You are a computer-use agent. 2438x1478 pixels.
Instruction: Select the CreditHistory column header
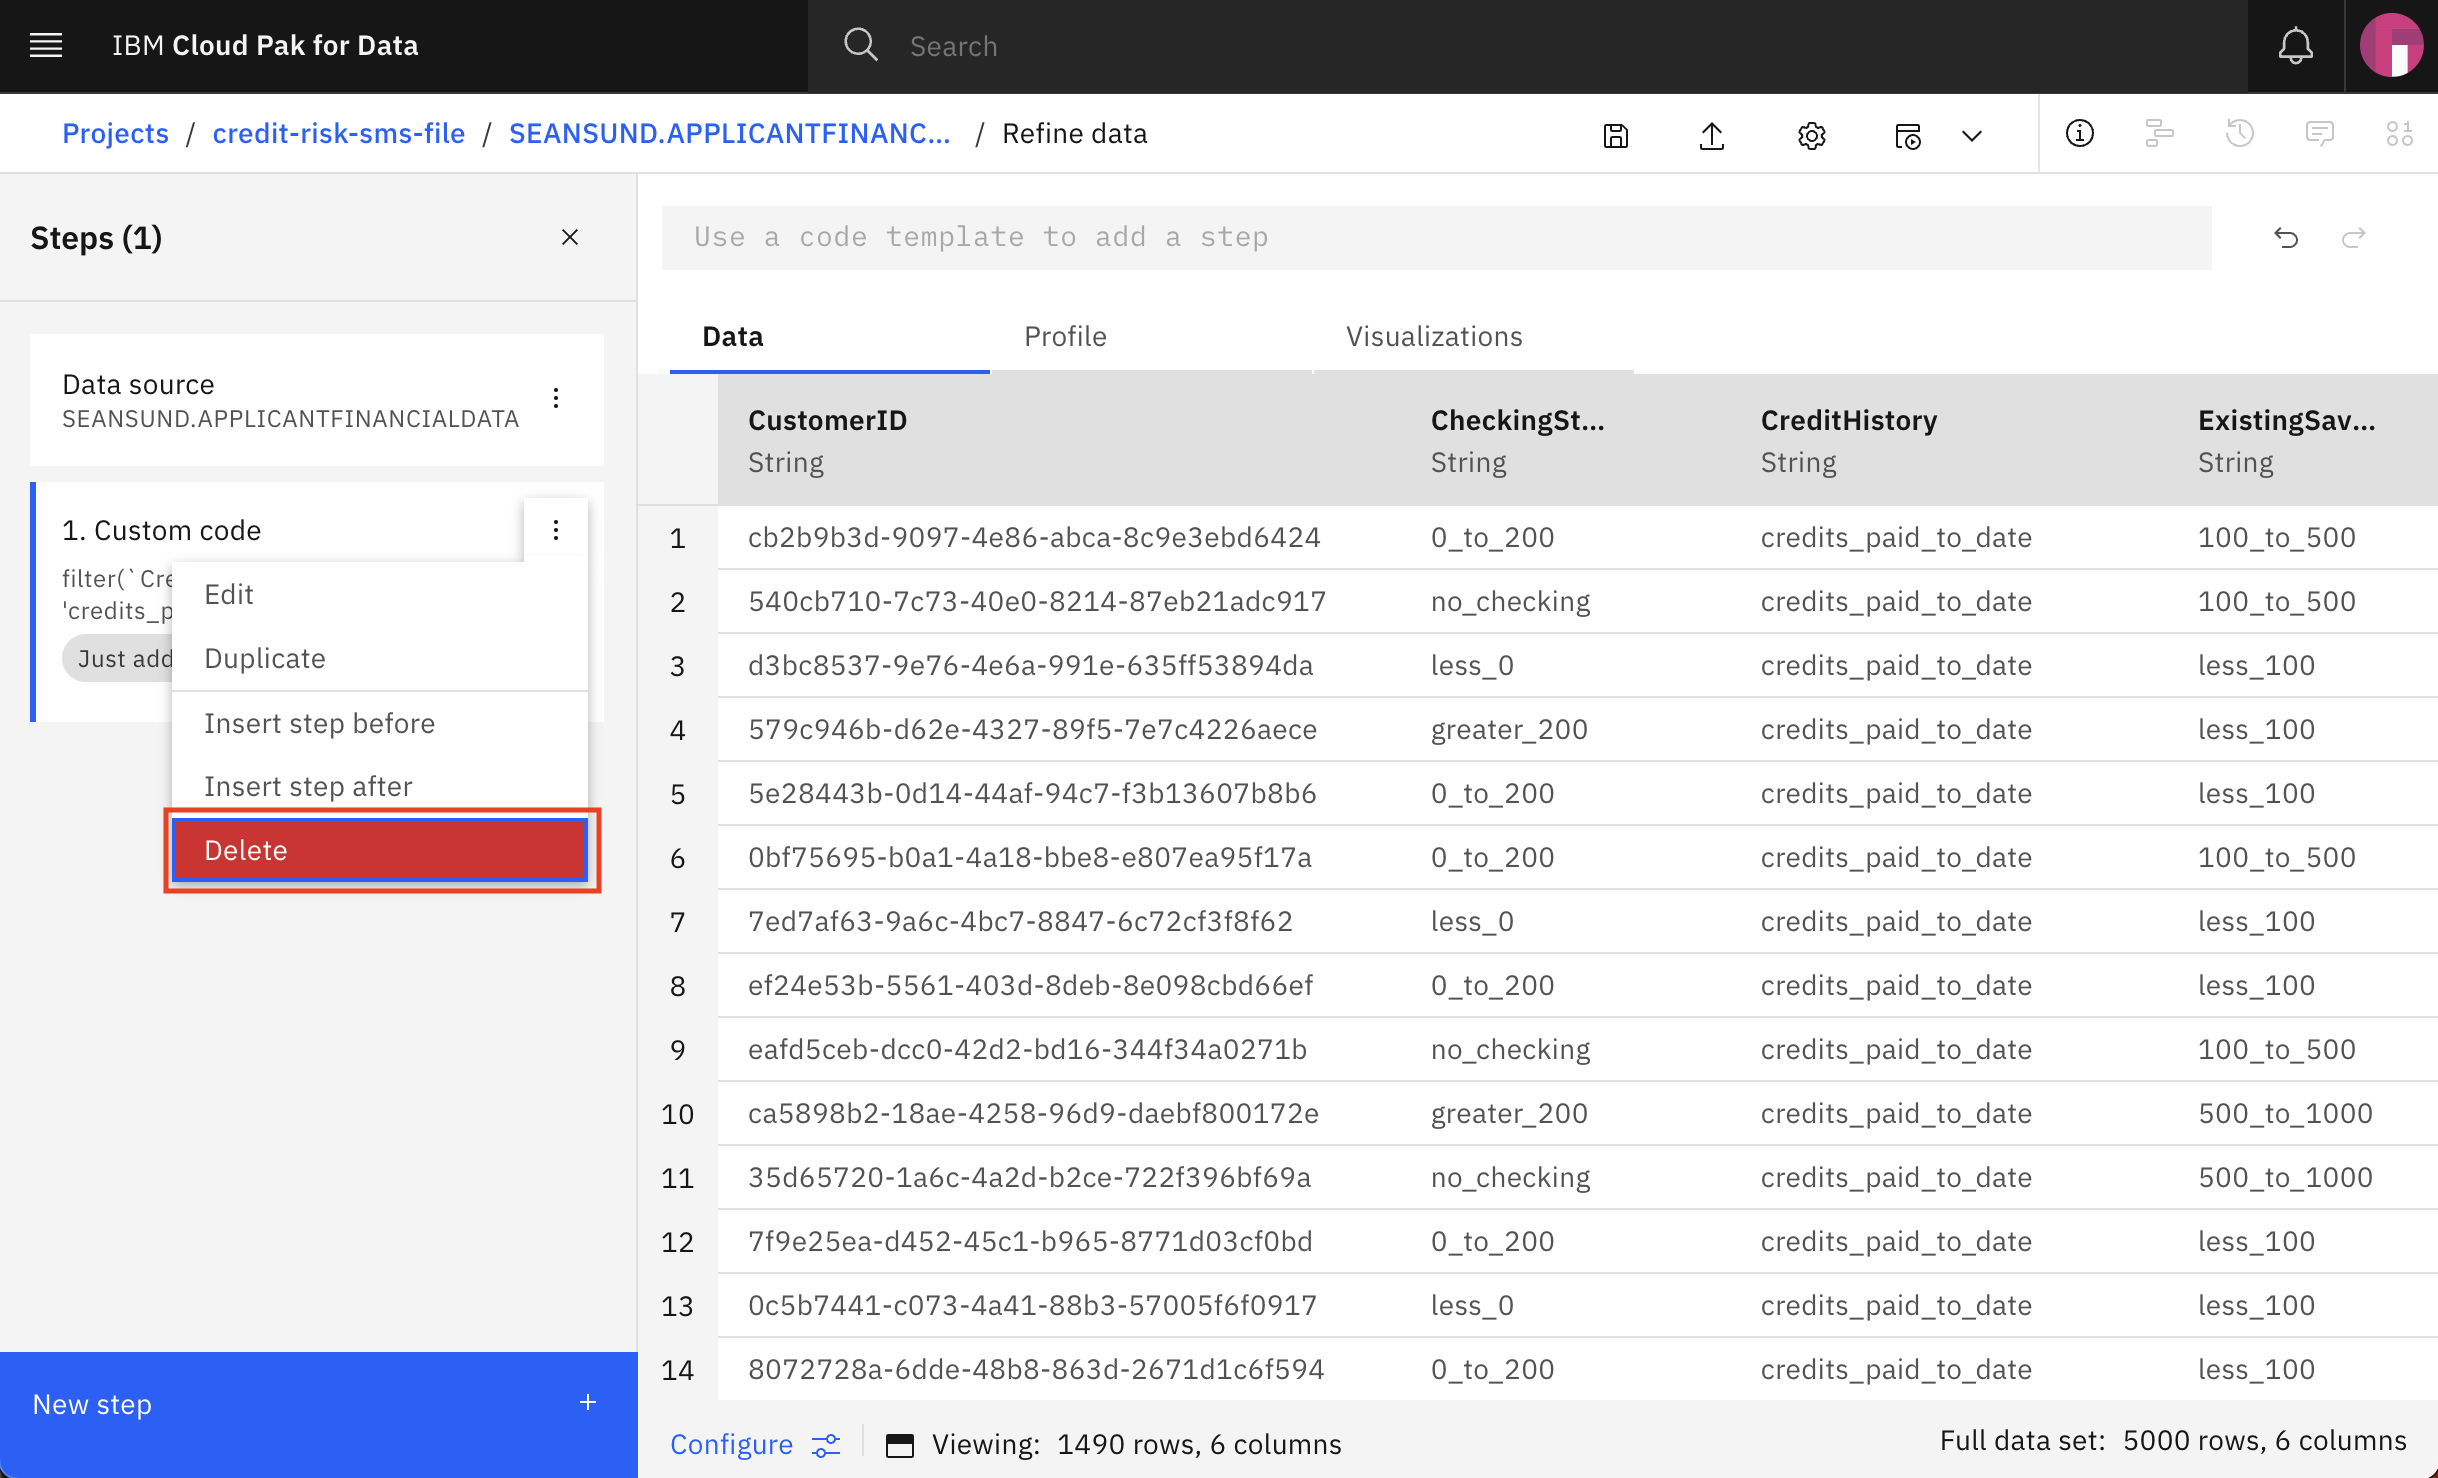pos(1948,440)
